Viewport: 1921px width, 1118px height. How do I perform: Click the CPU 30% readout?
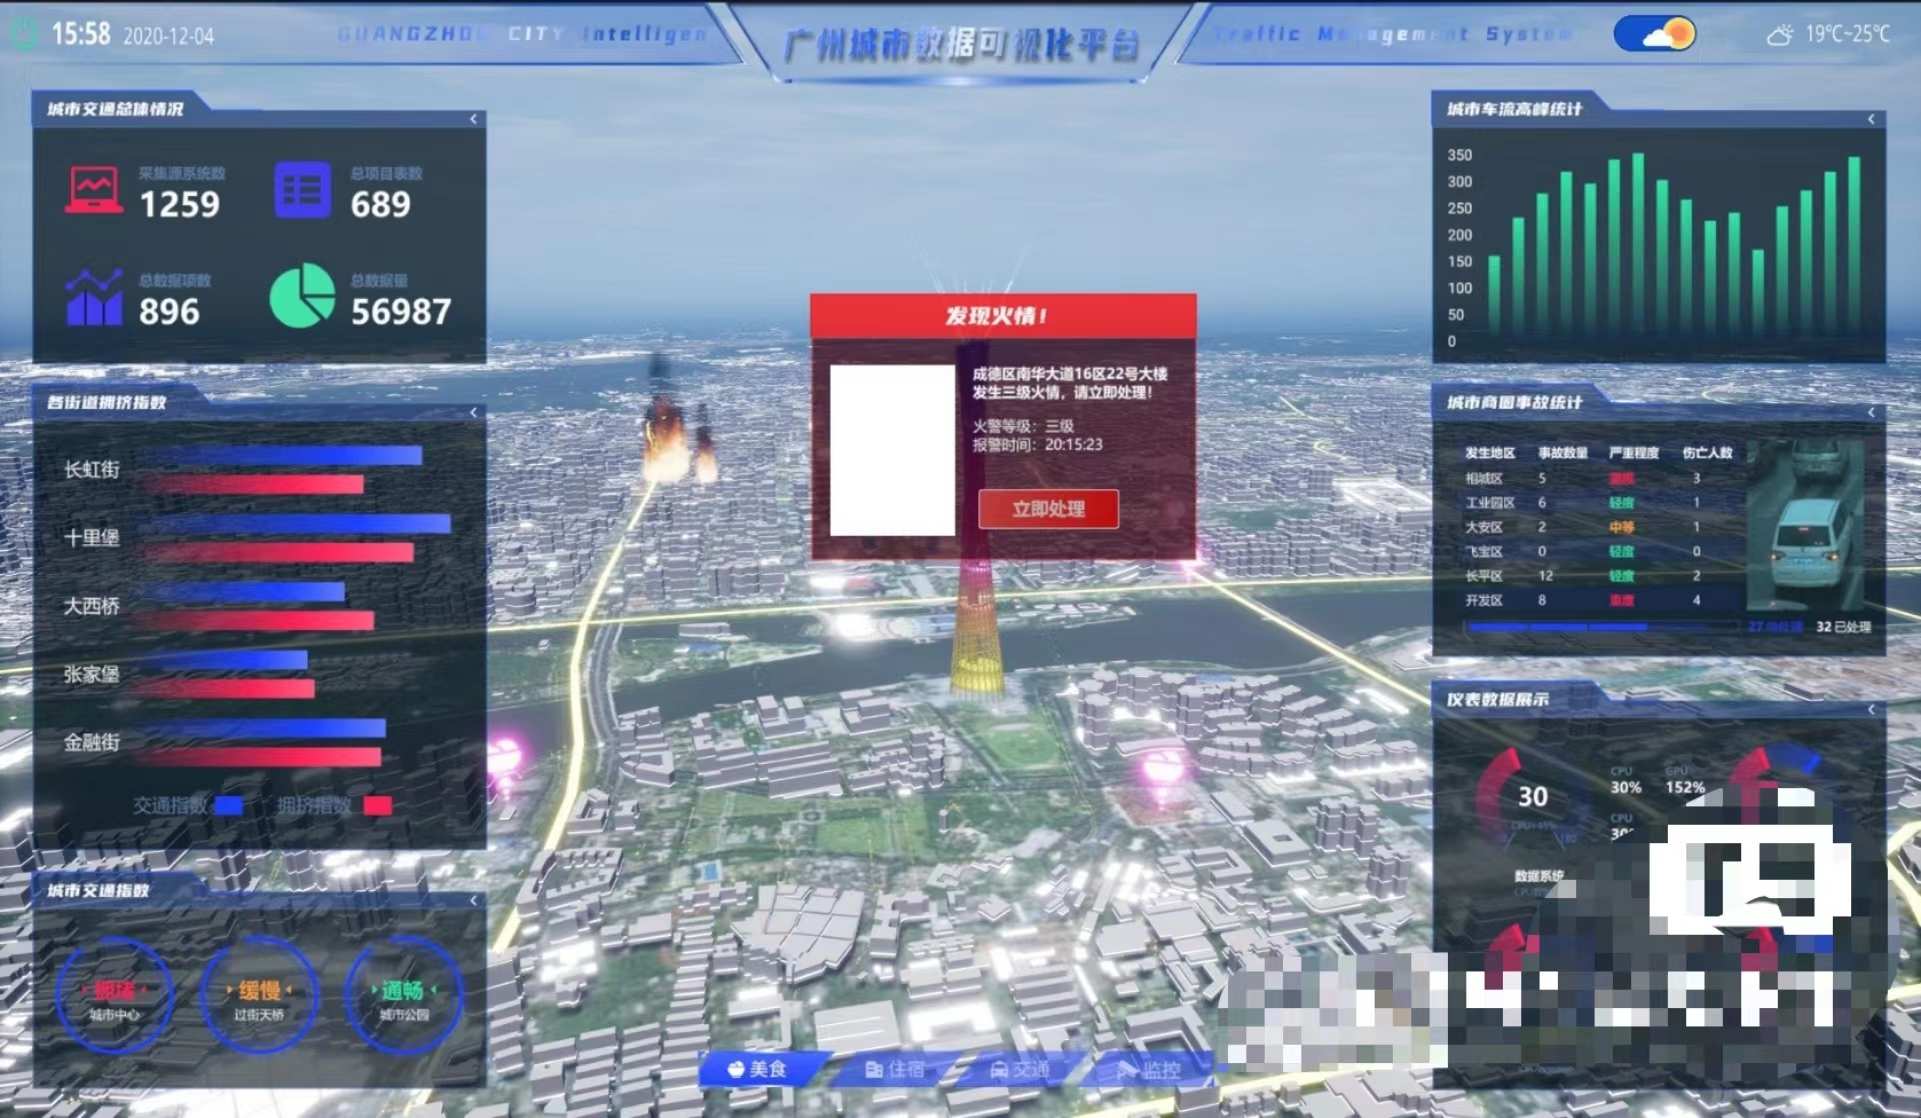tap(1626, 781)
